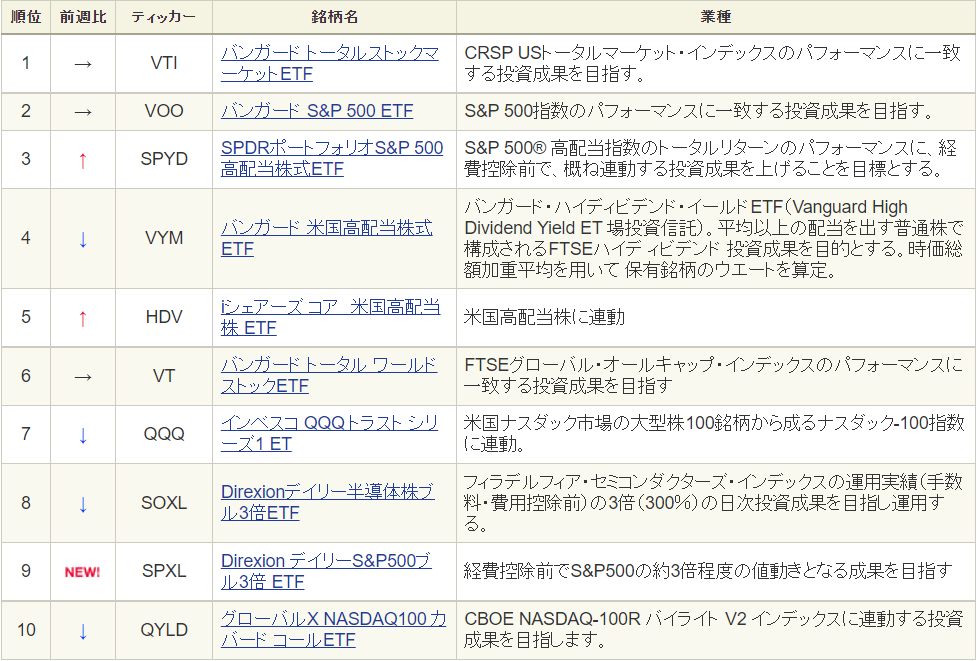
Task: Select the SPYD ticker cell
Action: (x=164, y=159)
